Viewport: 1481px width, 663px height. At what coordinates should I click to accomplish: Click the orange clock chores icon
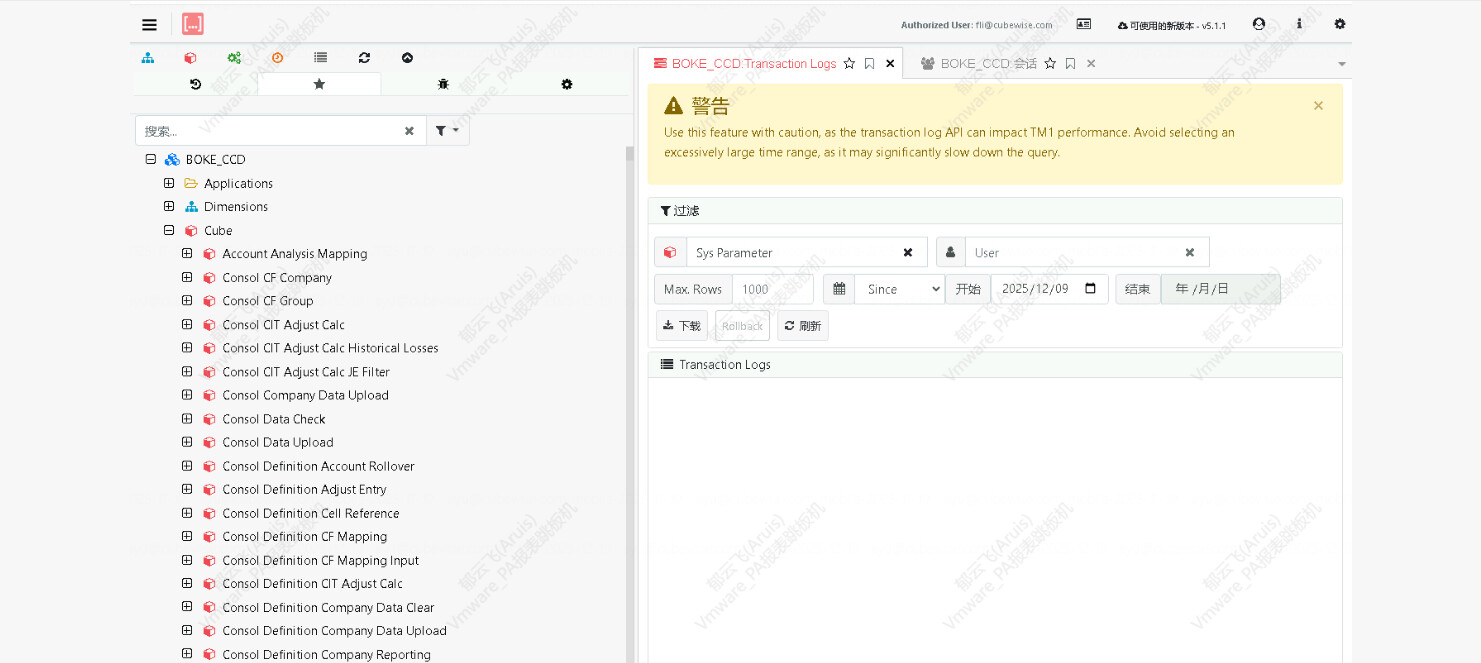click(277, 58)
